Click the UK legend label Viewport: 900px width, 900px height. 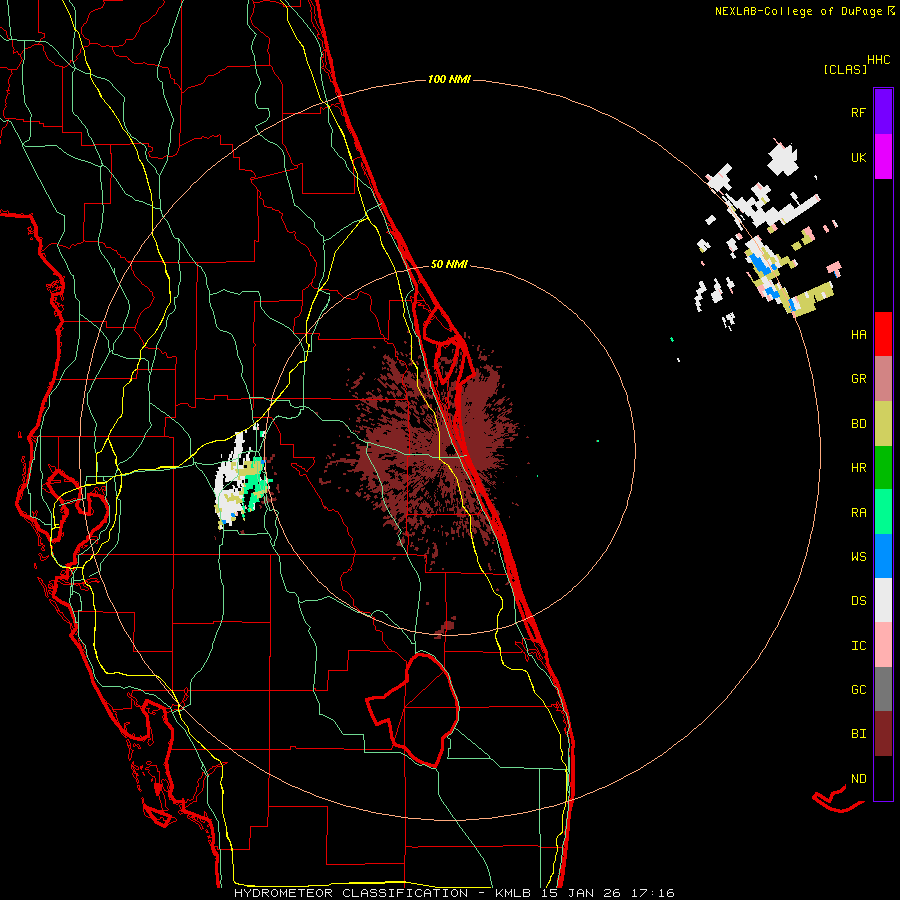click(x=858, y=157)
